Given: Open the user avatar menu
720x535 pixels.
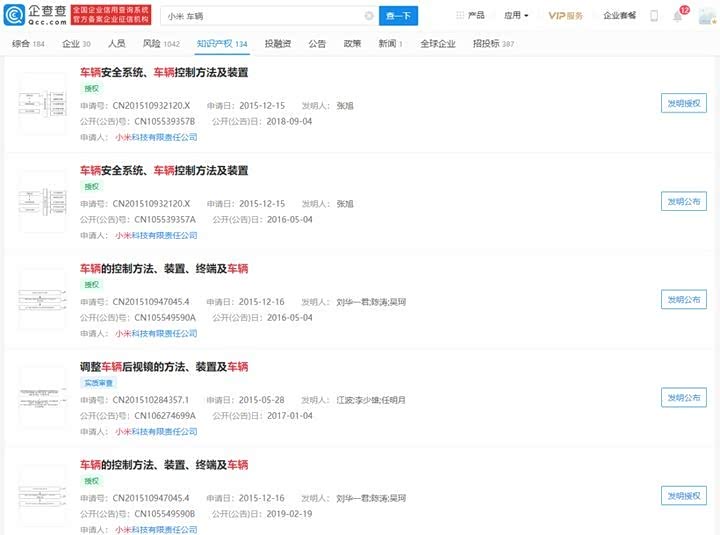Looking at the screenshot, I should pyautogui.click(x=704, y=16).
